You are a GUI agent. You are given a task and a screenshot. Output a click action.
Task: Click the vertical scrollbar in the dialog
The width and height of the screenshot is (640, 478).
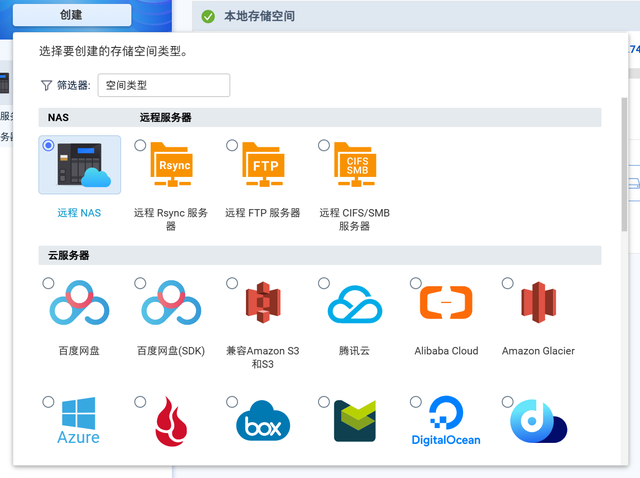pos(624,165)
